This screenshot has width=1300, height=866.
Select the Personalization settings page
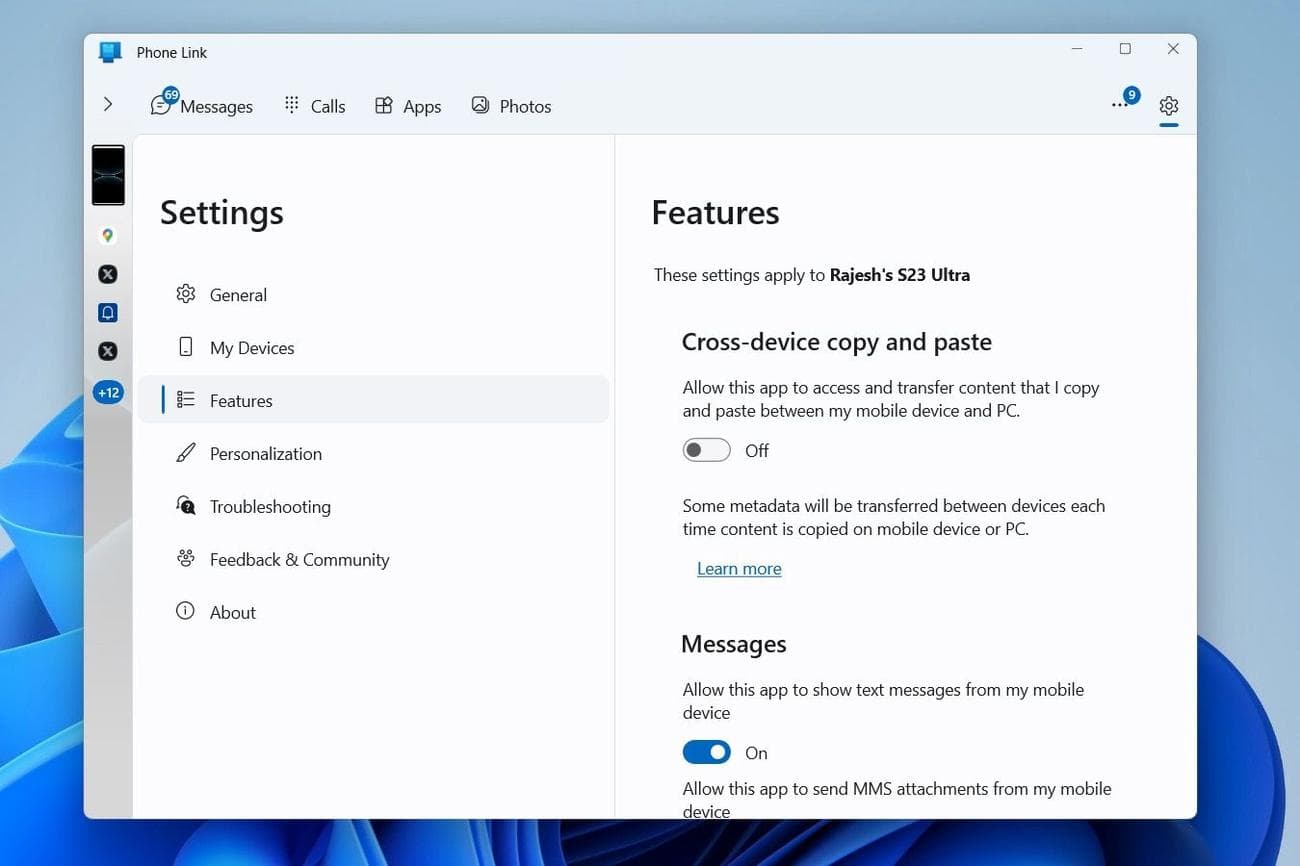265,454
